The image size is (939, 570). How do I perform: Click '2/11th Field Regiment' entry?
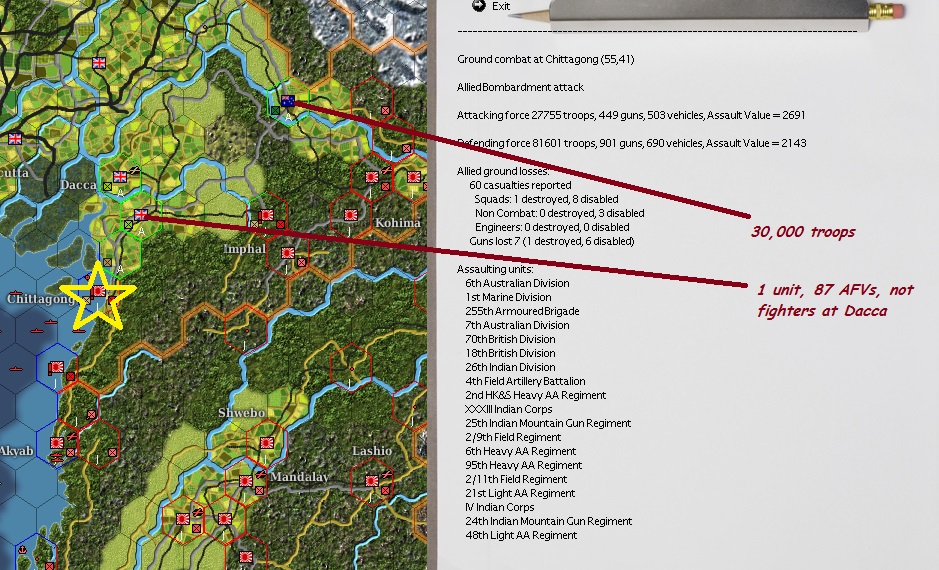tap(516, 480)
